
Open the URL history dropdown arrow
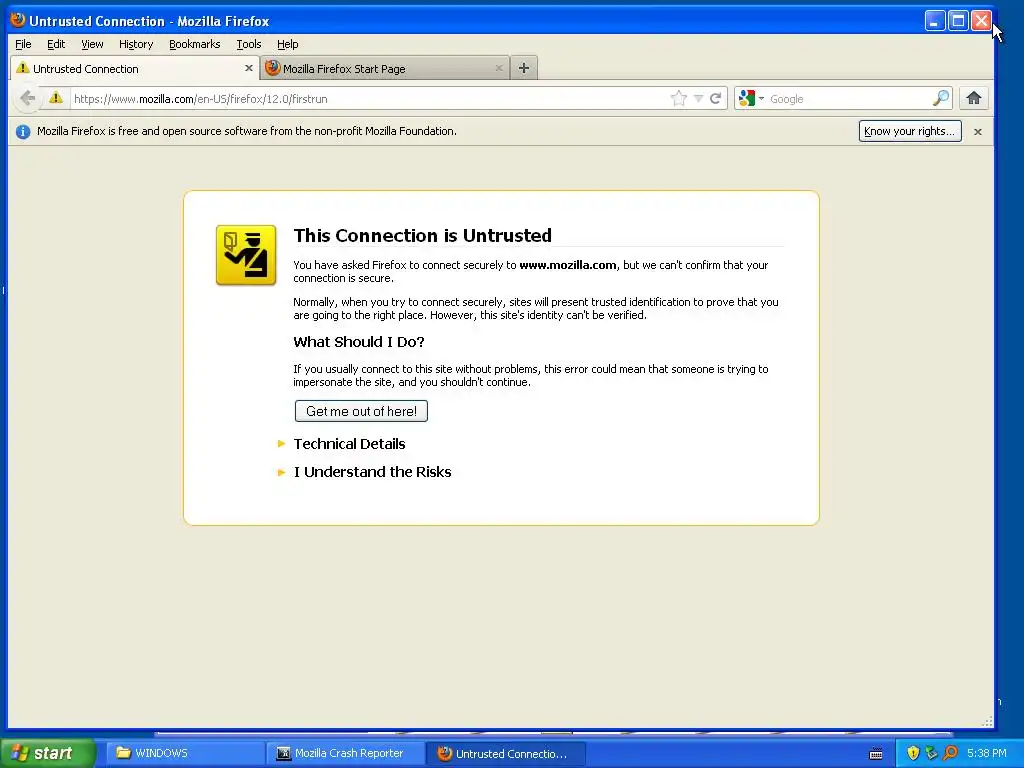point(698,99)
